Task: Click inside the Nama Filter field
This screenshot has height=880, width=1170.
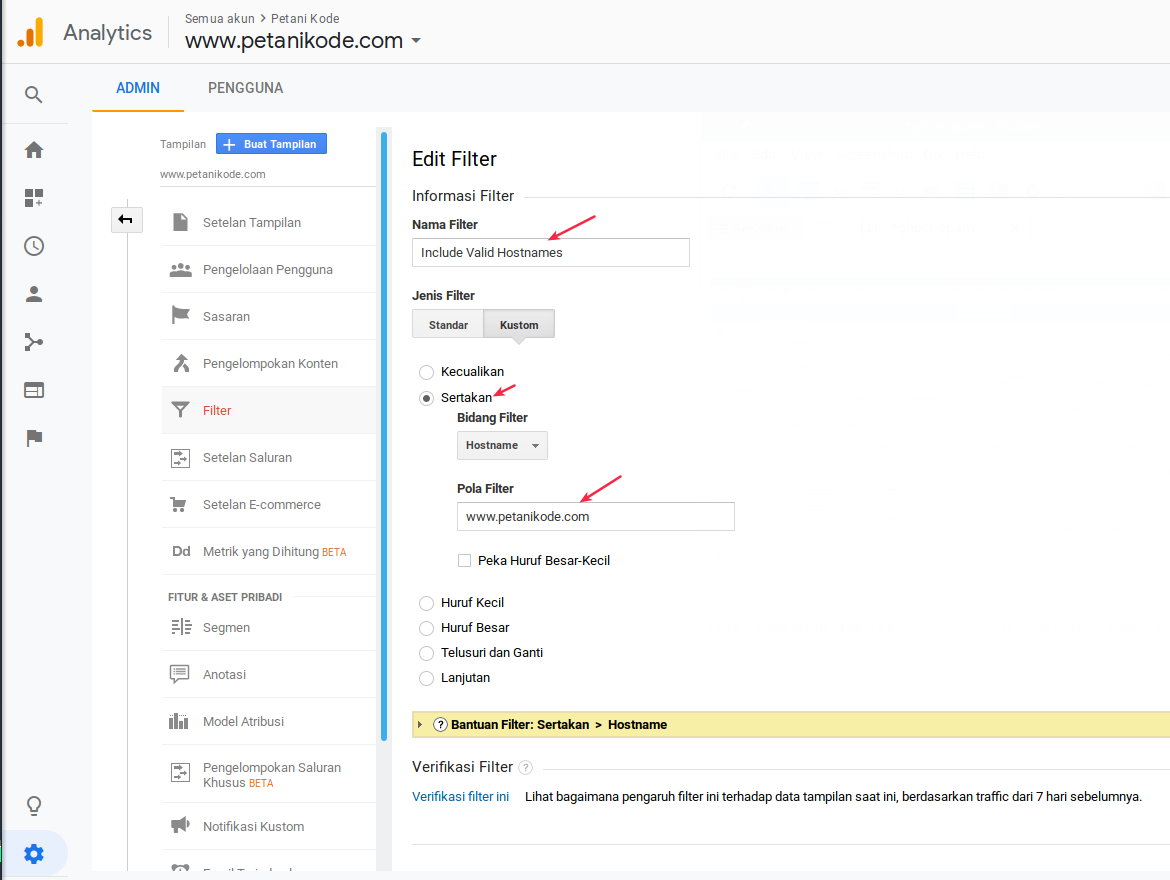Action: 550,252
